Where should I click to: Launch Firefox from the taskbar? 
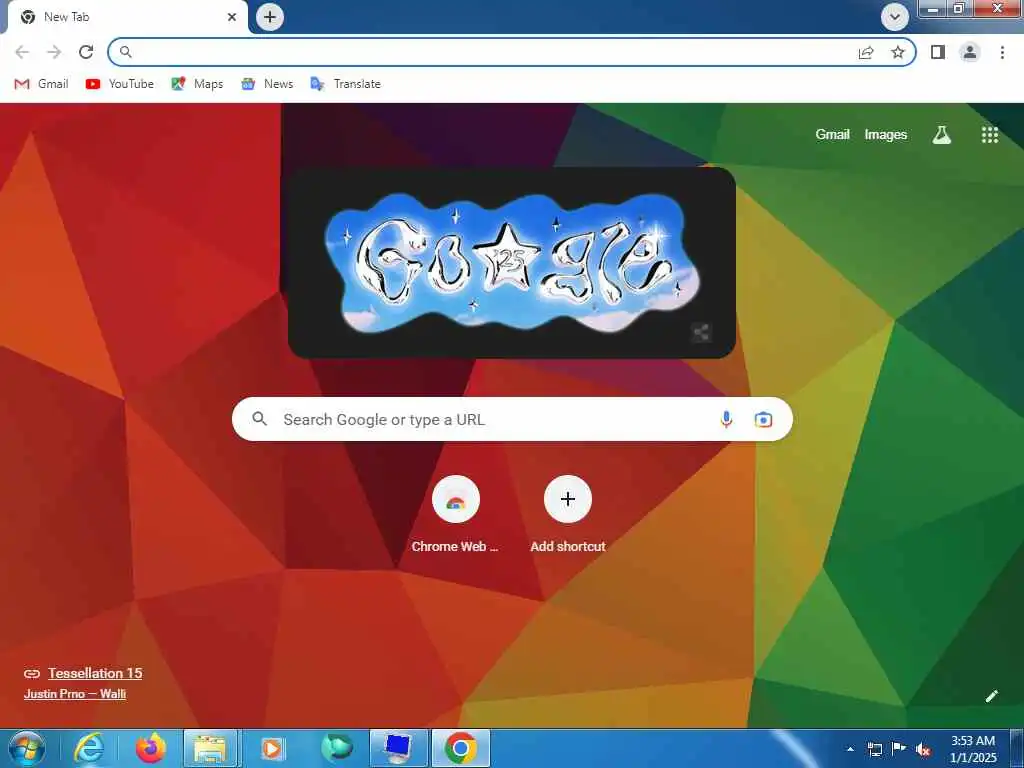(151, 748)
